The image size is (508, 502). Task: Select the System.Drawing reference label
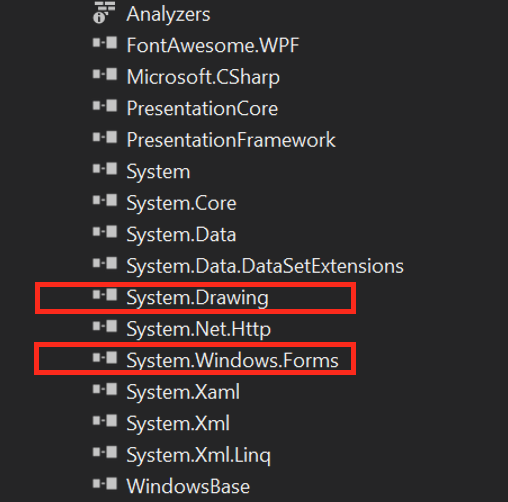[x=197, y=298]
